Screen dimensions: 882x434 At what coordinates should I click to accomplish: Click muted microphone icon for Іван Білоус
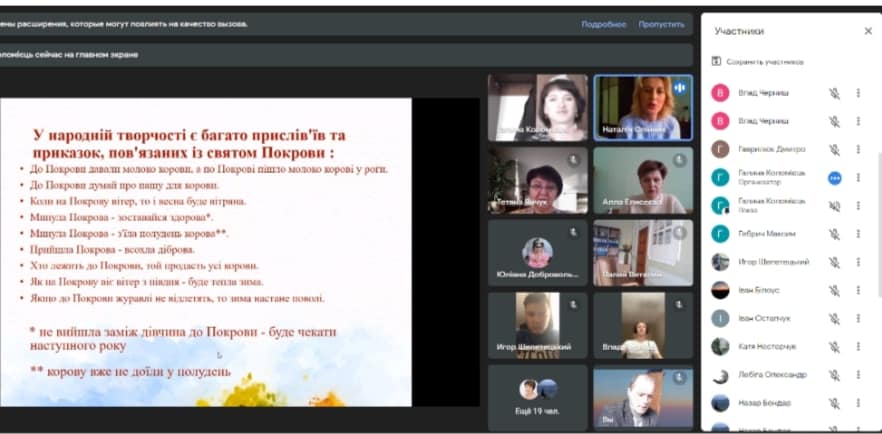tap(834, 290)
